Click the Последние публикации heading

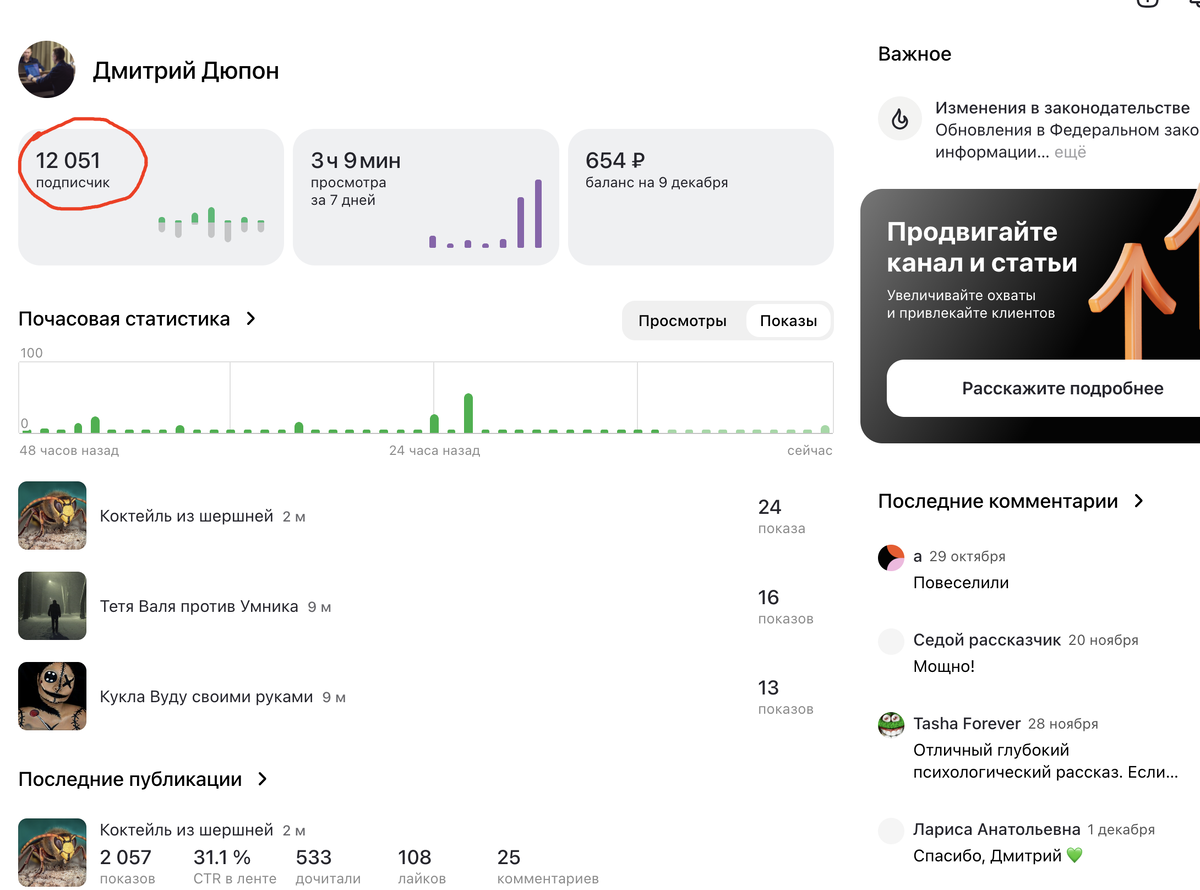[130, 779]
